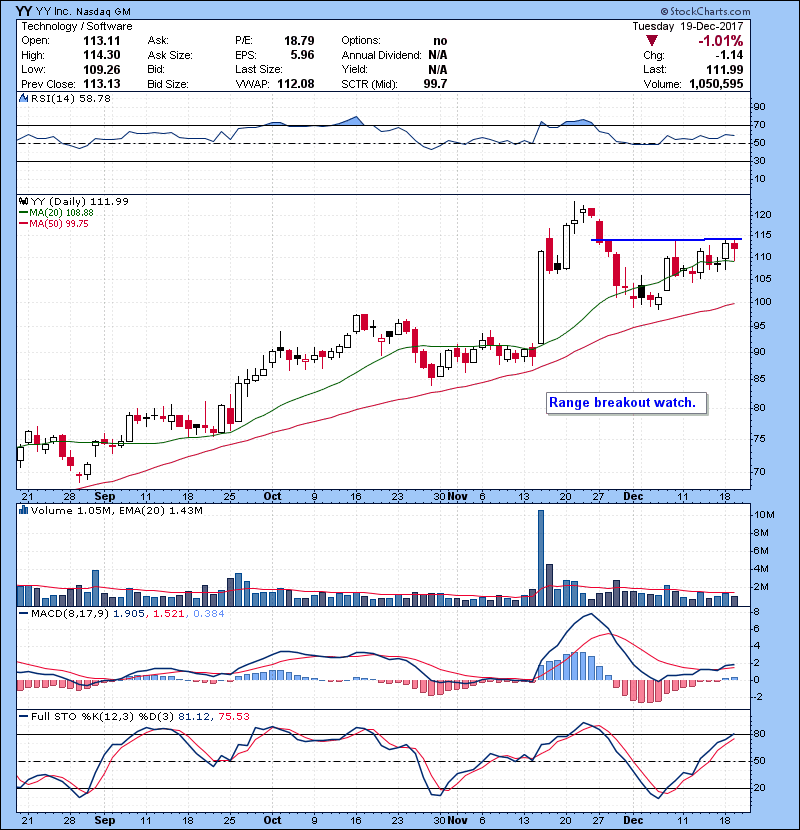This screenshot has width=800, height=830.
Task: Click the "Range breakout watch." annotation box
Action: click(627, 403)
